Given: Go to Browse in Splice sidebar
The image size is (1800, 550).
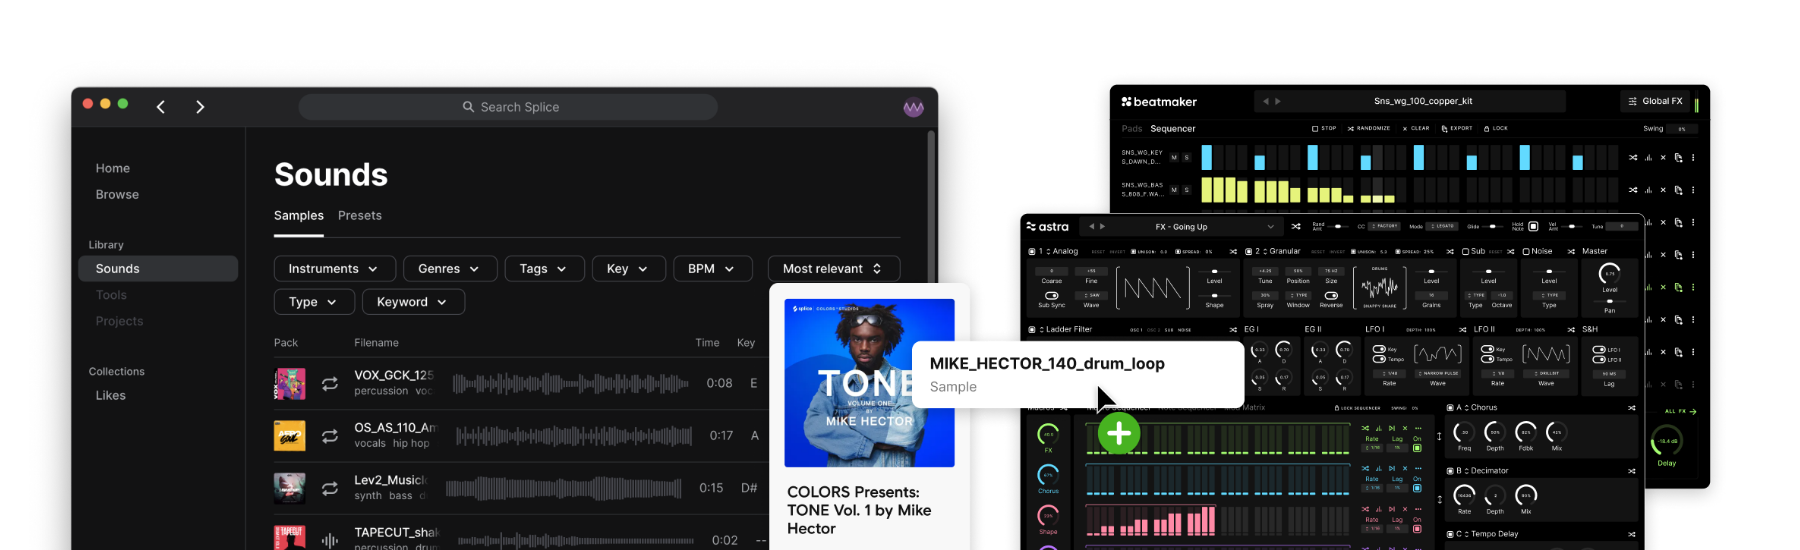Looking at the screenshot, I should click(117, 195).
